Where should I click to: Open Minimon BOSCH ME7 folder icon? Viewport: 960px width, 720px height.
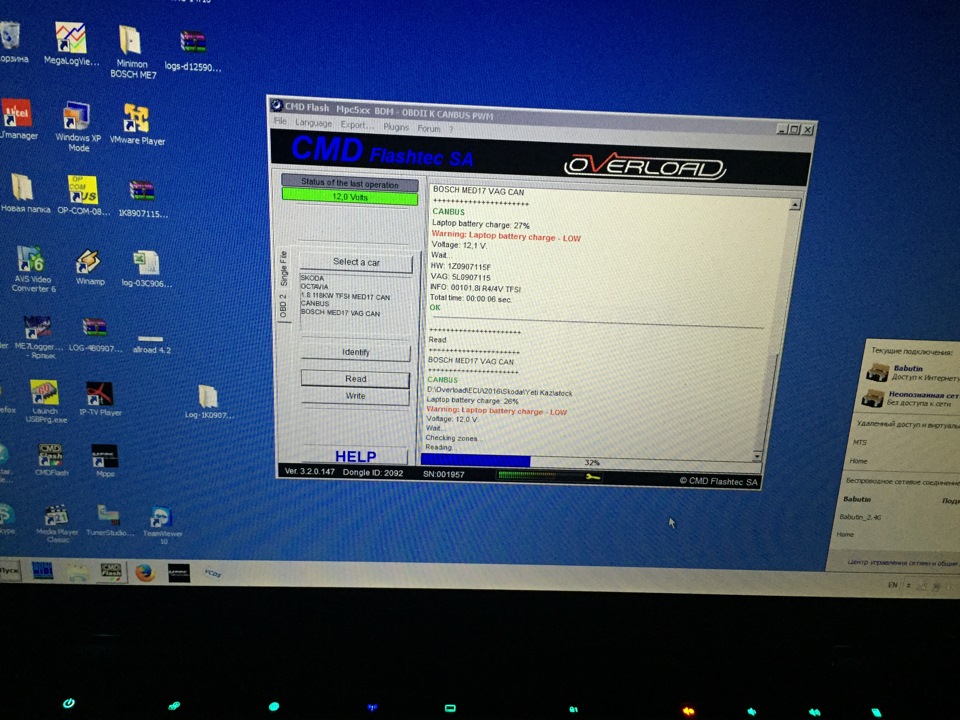(132, 51)
